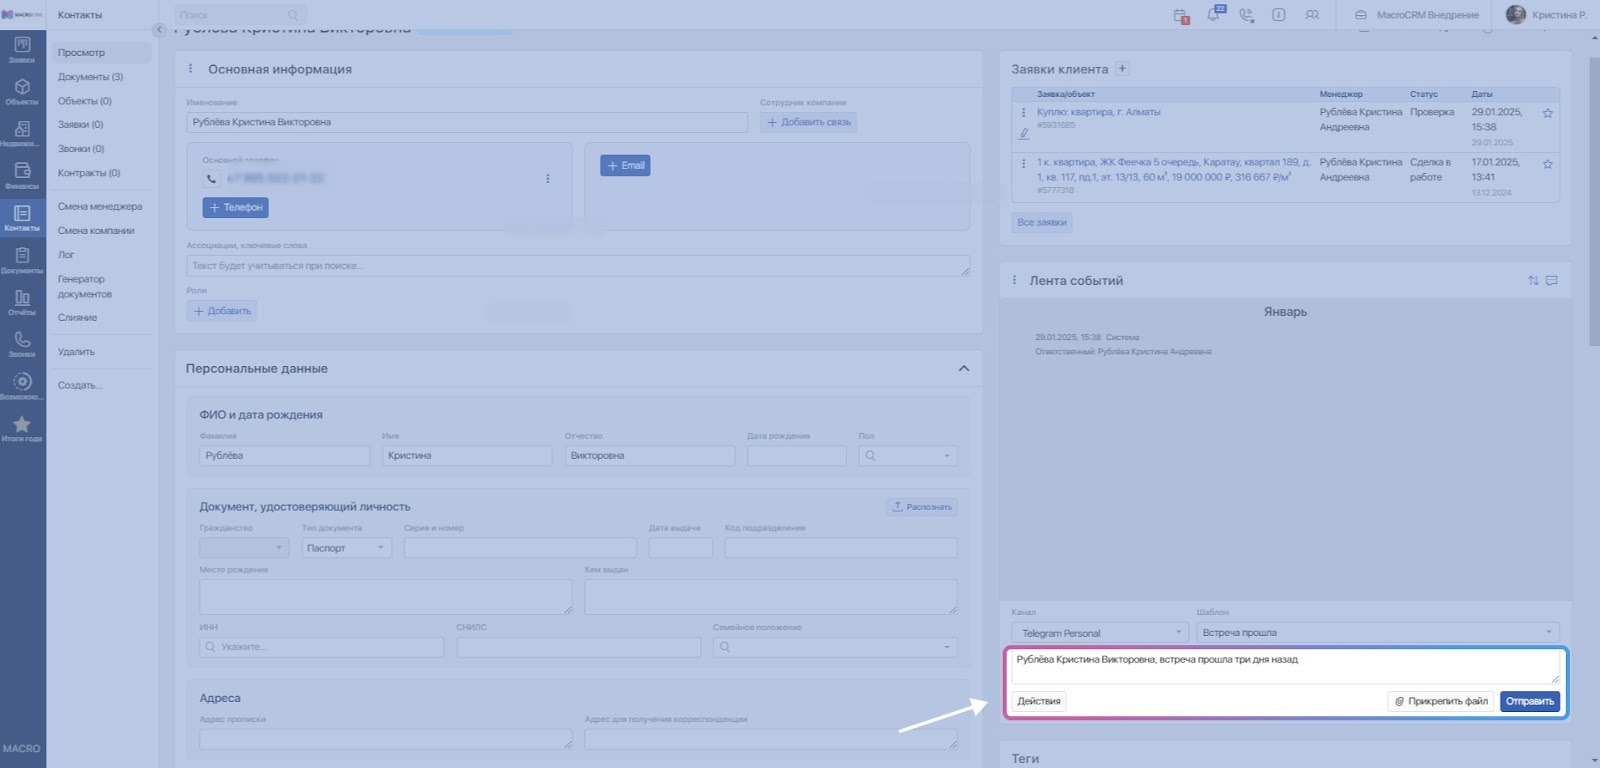Click the notifications bell icon
The width and height of the screenshot is (1600, 768).
(x=1214, y=15)
